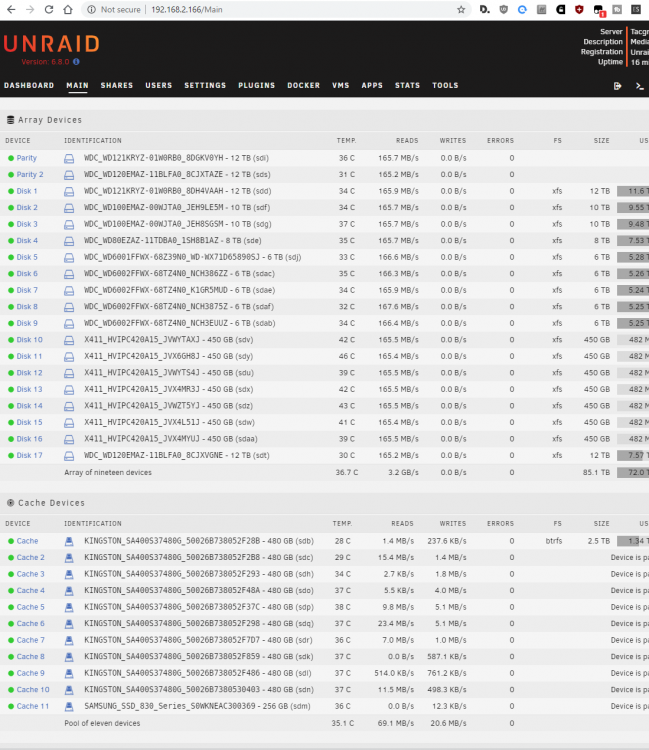Open the Disk 17 link

pos(30,455)
